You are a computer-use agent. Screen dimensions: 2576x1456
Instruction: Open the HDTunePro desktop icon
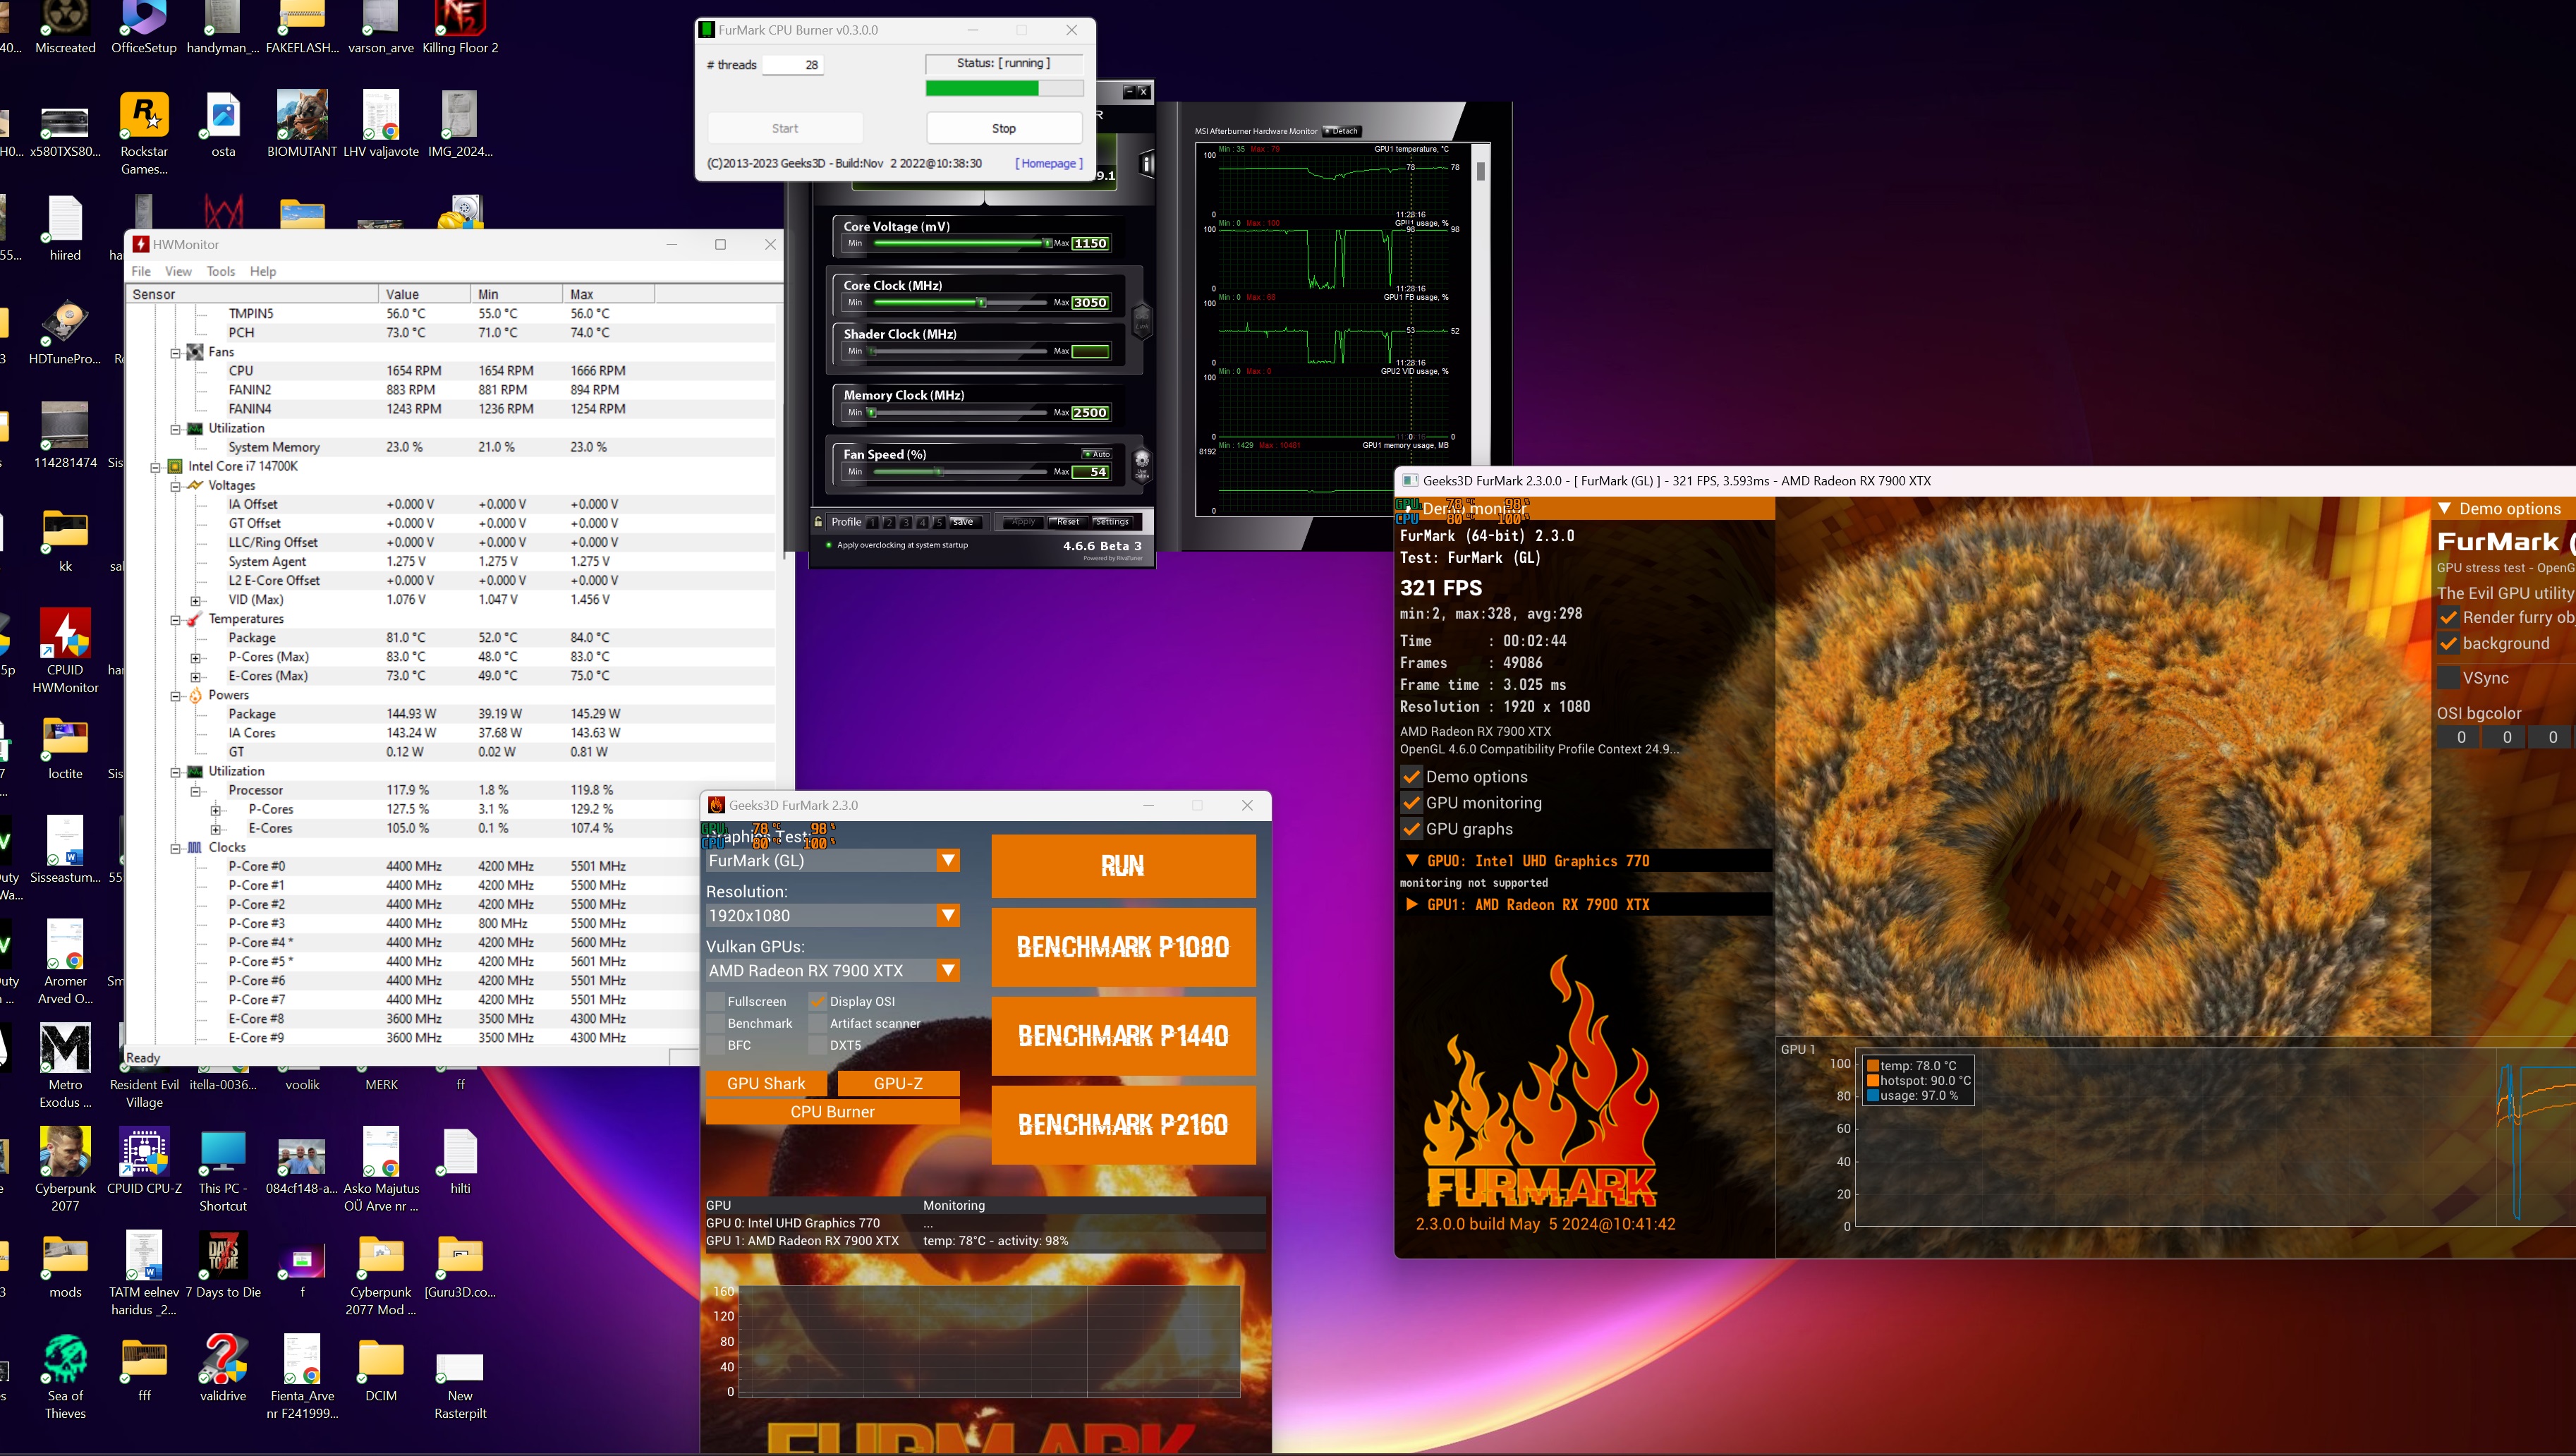(x=65, y=332)
